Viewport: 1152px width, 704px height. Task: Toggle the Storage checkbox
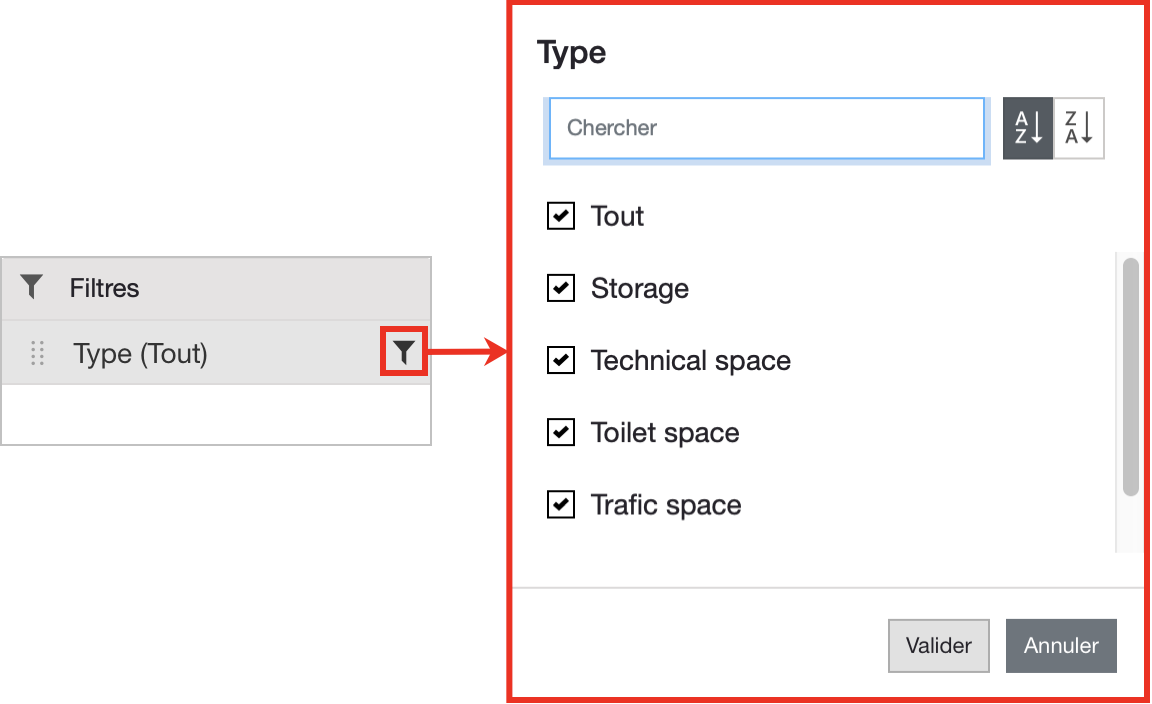(561, 288)
